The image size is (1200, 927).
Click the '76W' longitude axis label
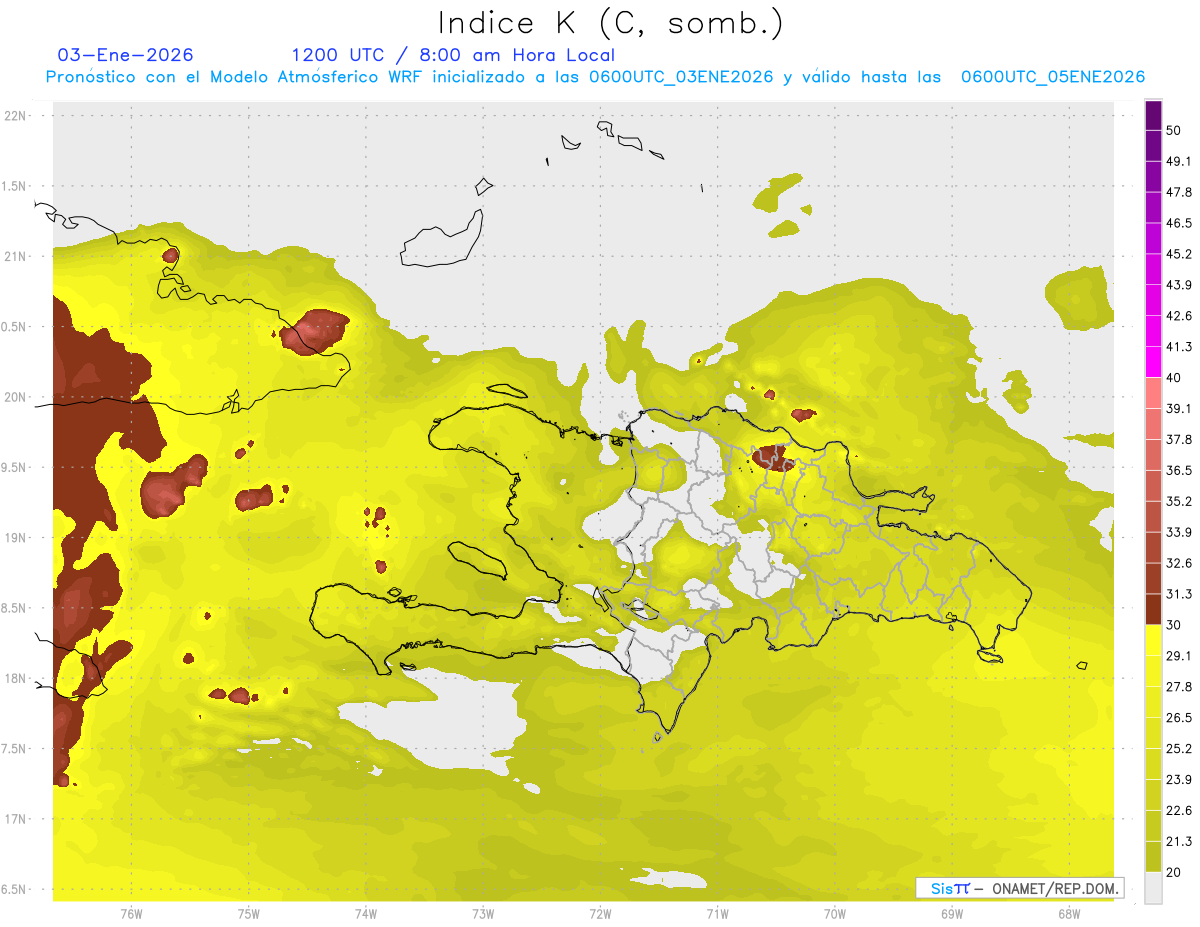[x=131, y=913]
